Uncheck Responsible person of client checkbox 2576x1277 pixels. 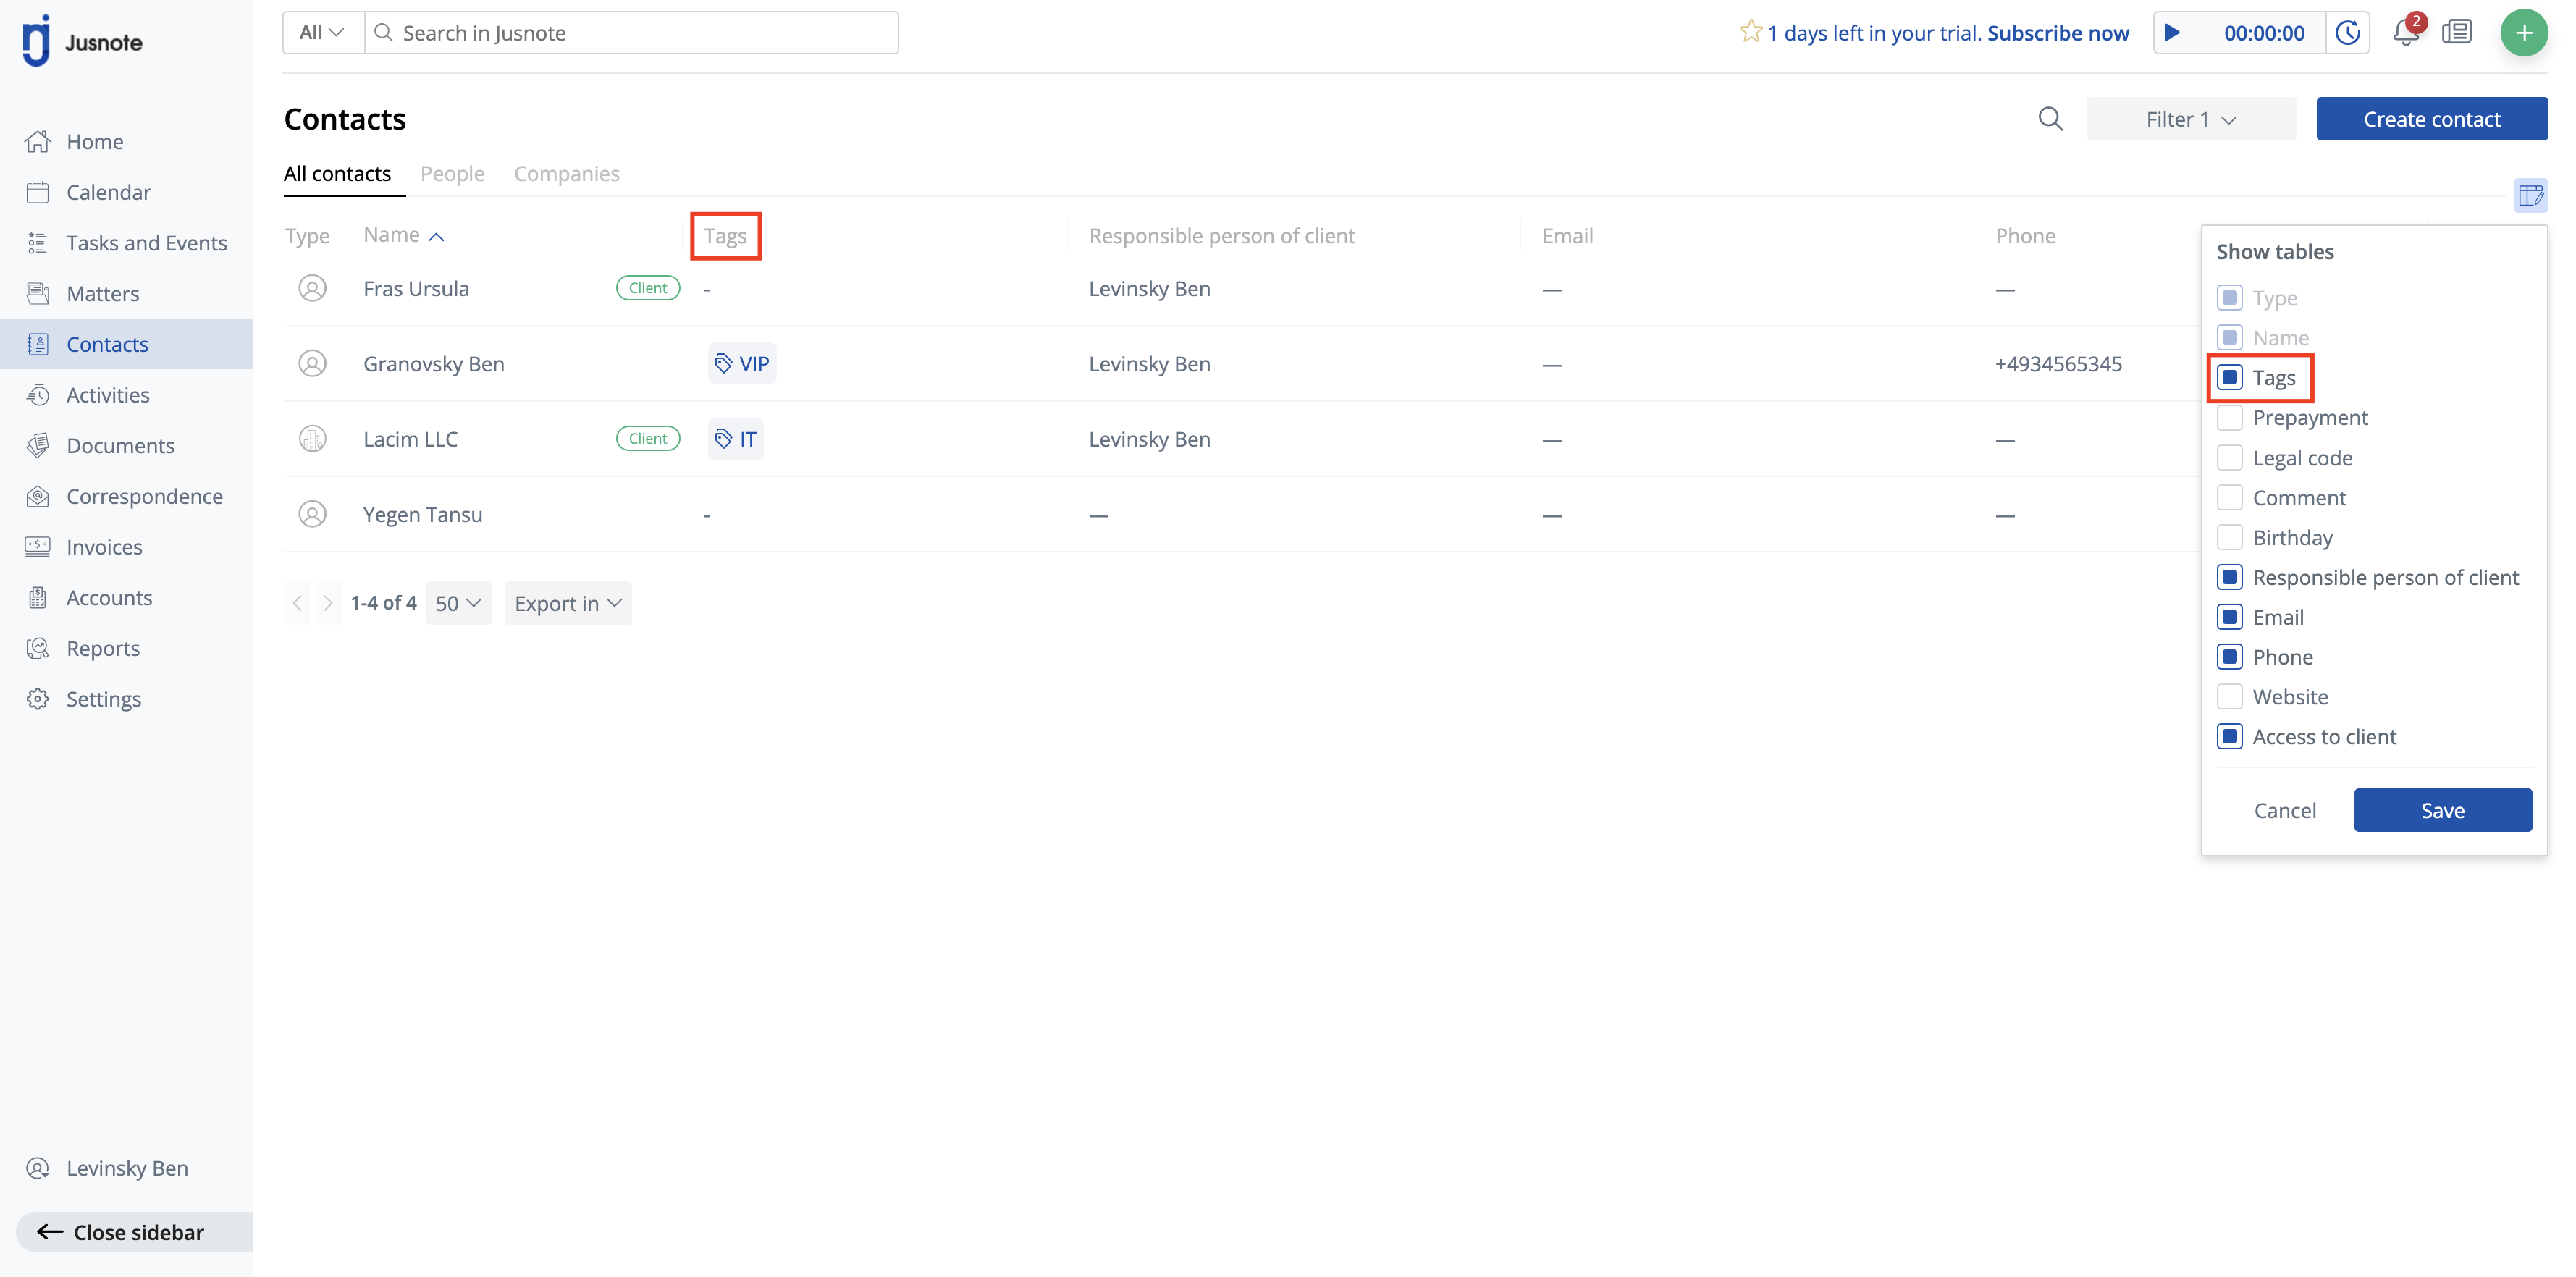coord(2230,577)
